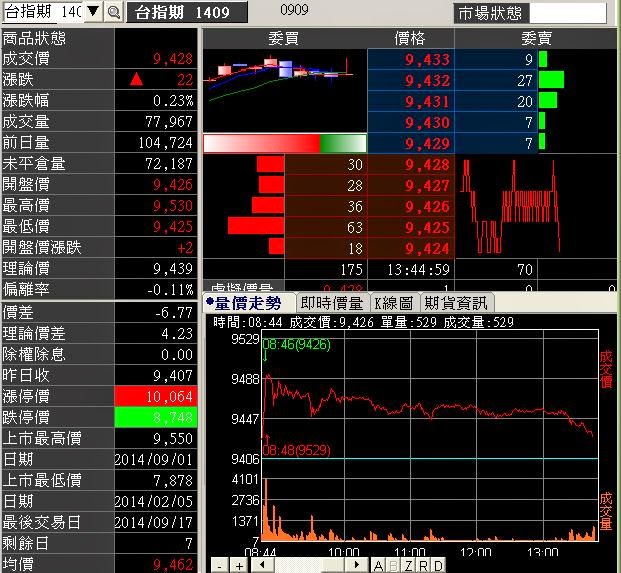
Task: Click ask quantity 27 cell
Action: 496,80
